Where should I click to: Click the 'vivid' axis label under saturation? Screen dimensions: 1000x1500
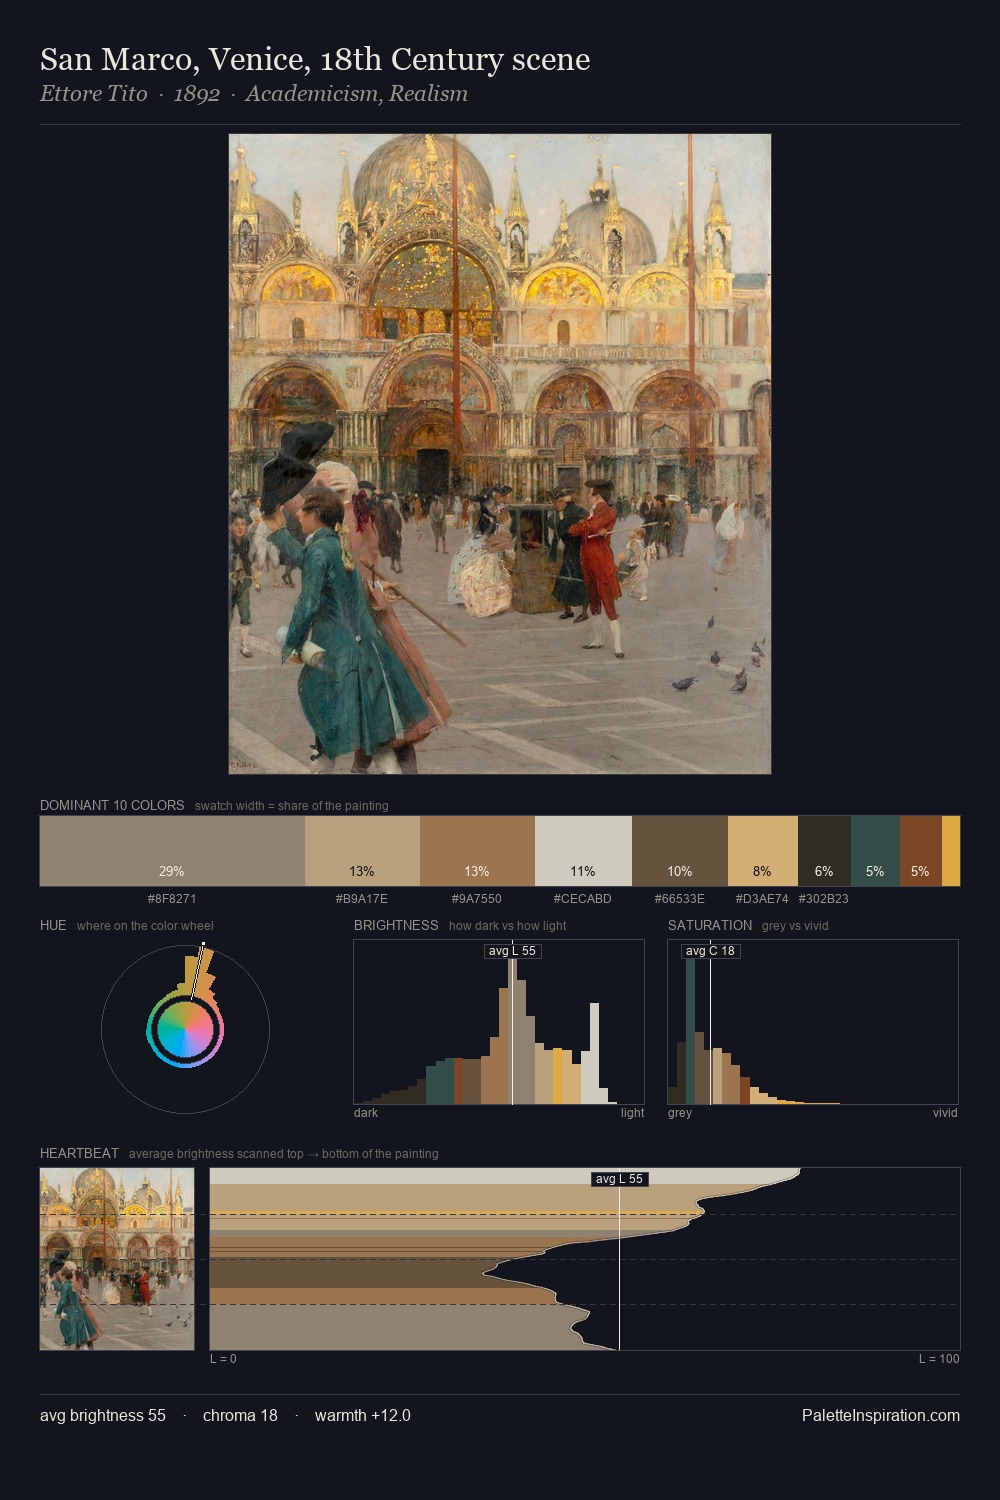click(x=945, y=1112)
